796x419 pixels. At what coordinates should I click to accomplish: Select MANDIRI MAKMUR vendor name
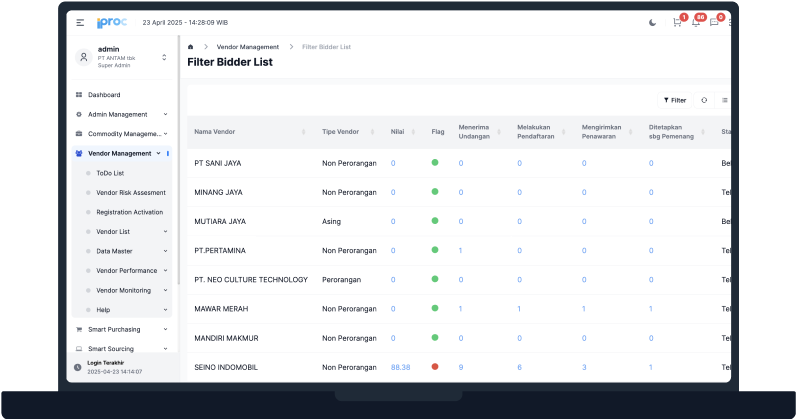pos(226,338)
